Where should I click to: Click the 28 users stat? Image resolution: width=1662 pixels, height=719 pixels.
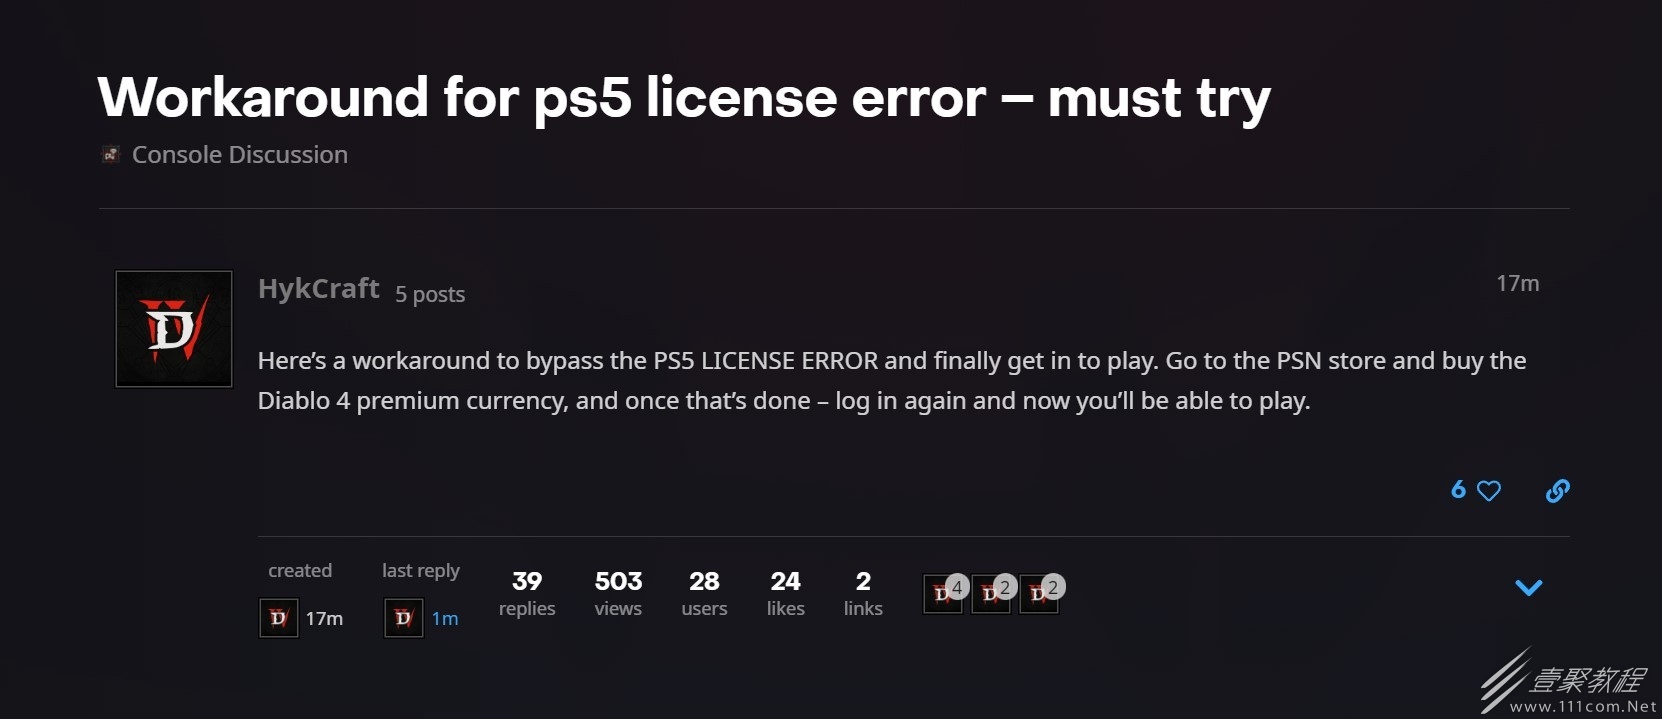(704, 594)
